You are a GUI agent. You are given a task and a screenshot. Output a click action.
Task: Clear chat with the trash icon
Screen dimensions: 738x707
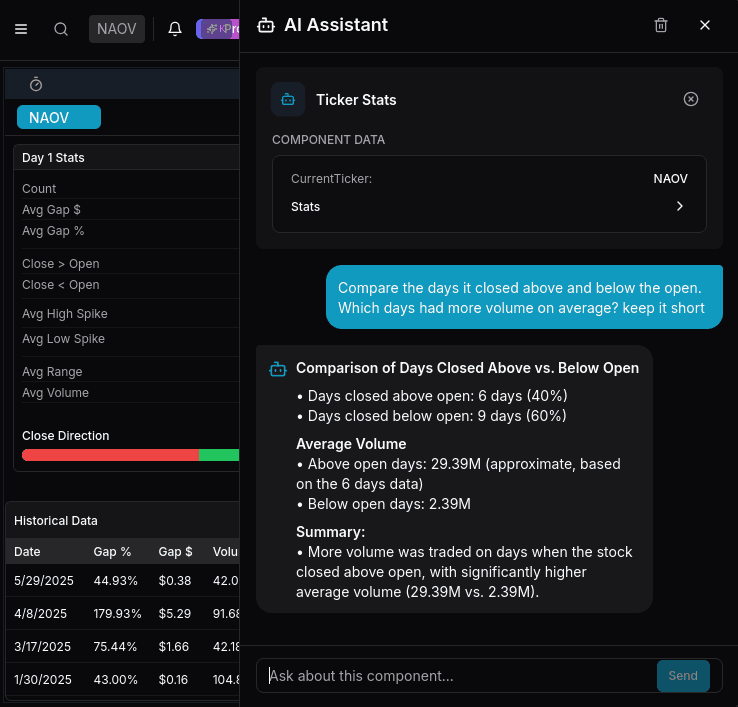pyautogui.click(x=661, y=25)
